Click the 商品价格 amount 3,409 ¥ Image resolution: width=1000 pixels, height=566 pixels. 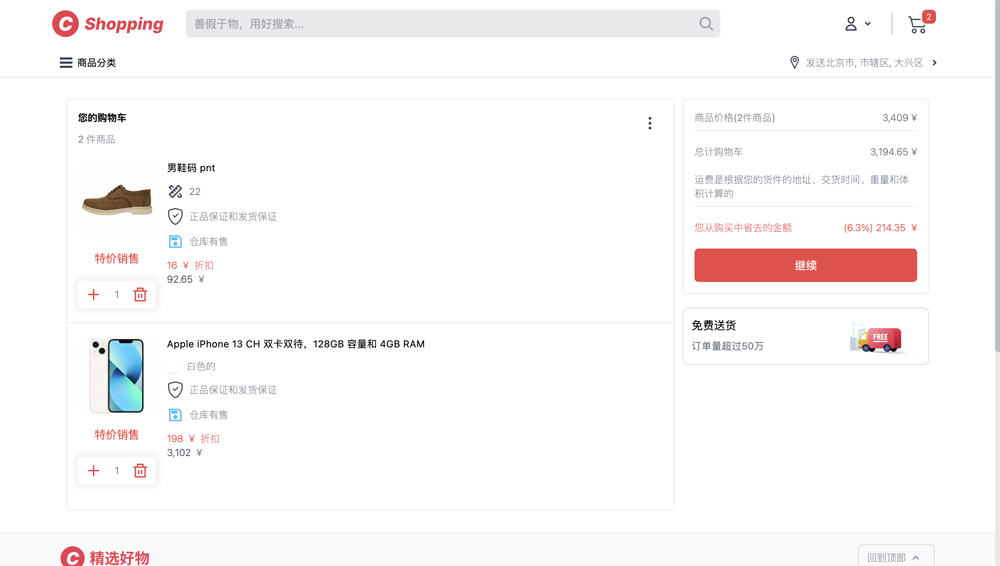pyautogui.click(x=900, y=117)
